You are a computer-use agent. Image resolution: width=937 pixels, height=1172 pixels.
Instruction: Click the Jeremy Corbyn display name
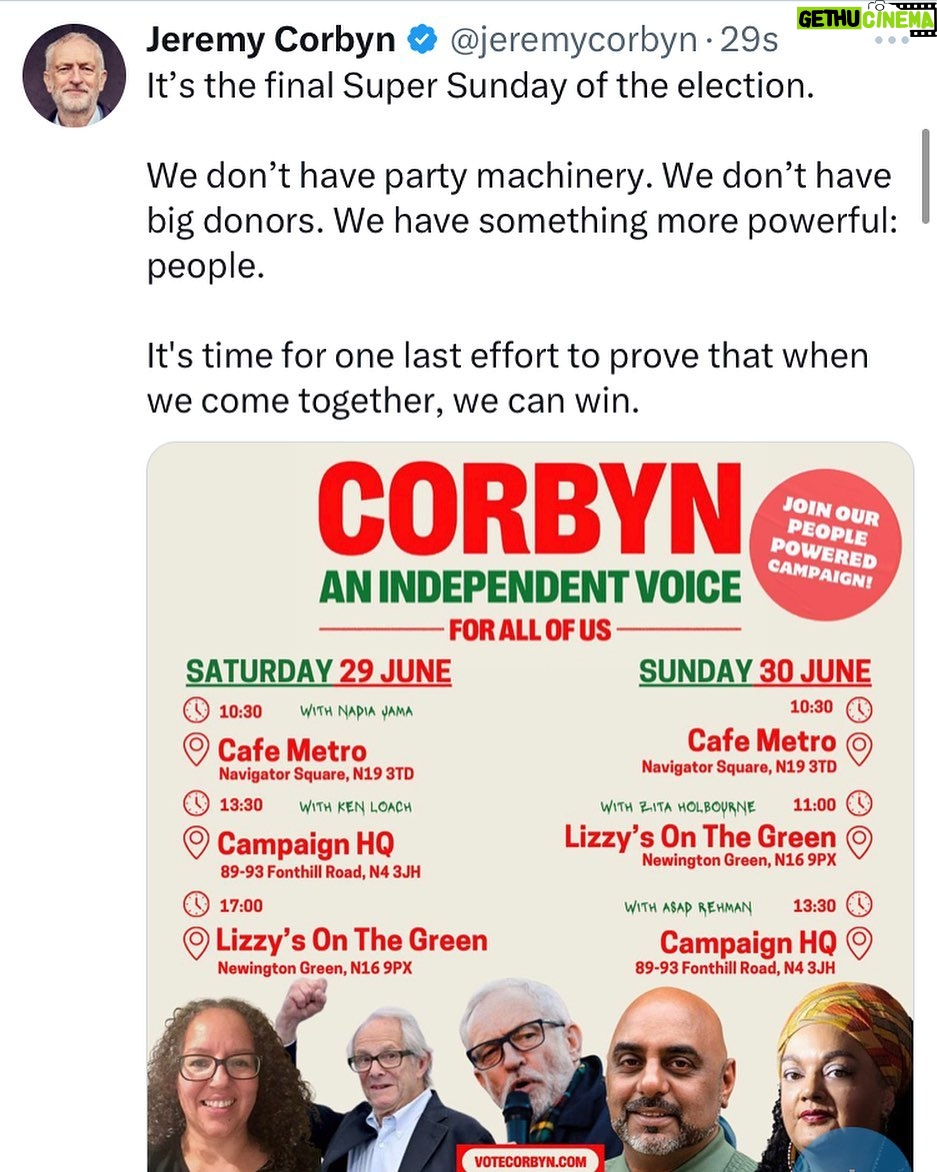(270, 41)
